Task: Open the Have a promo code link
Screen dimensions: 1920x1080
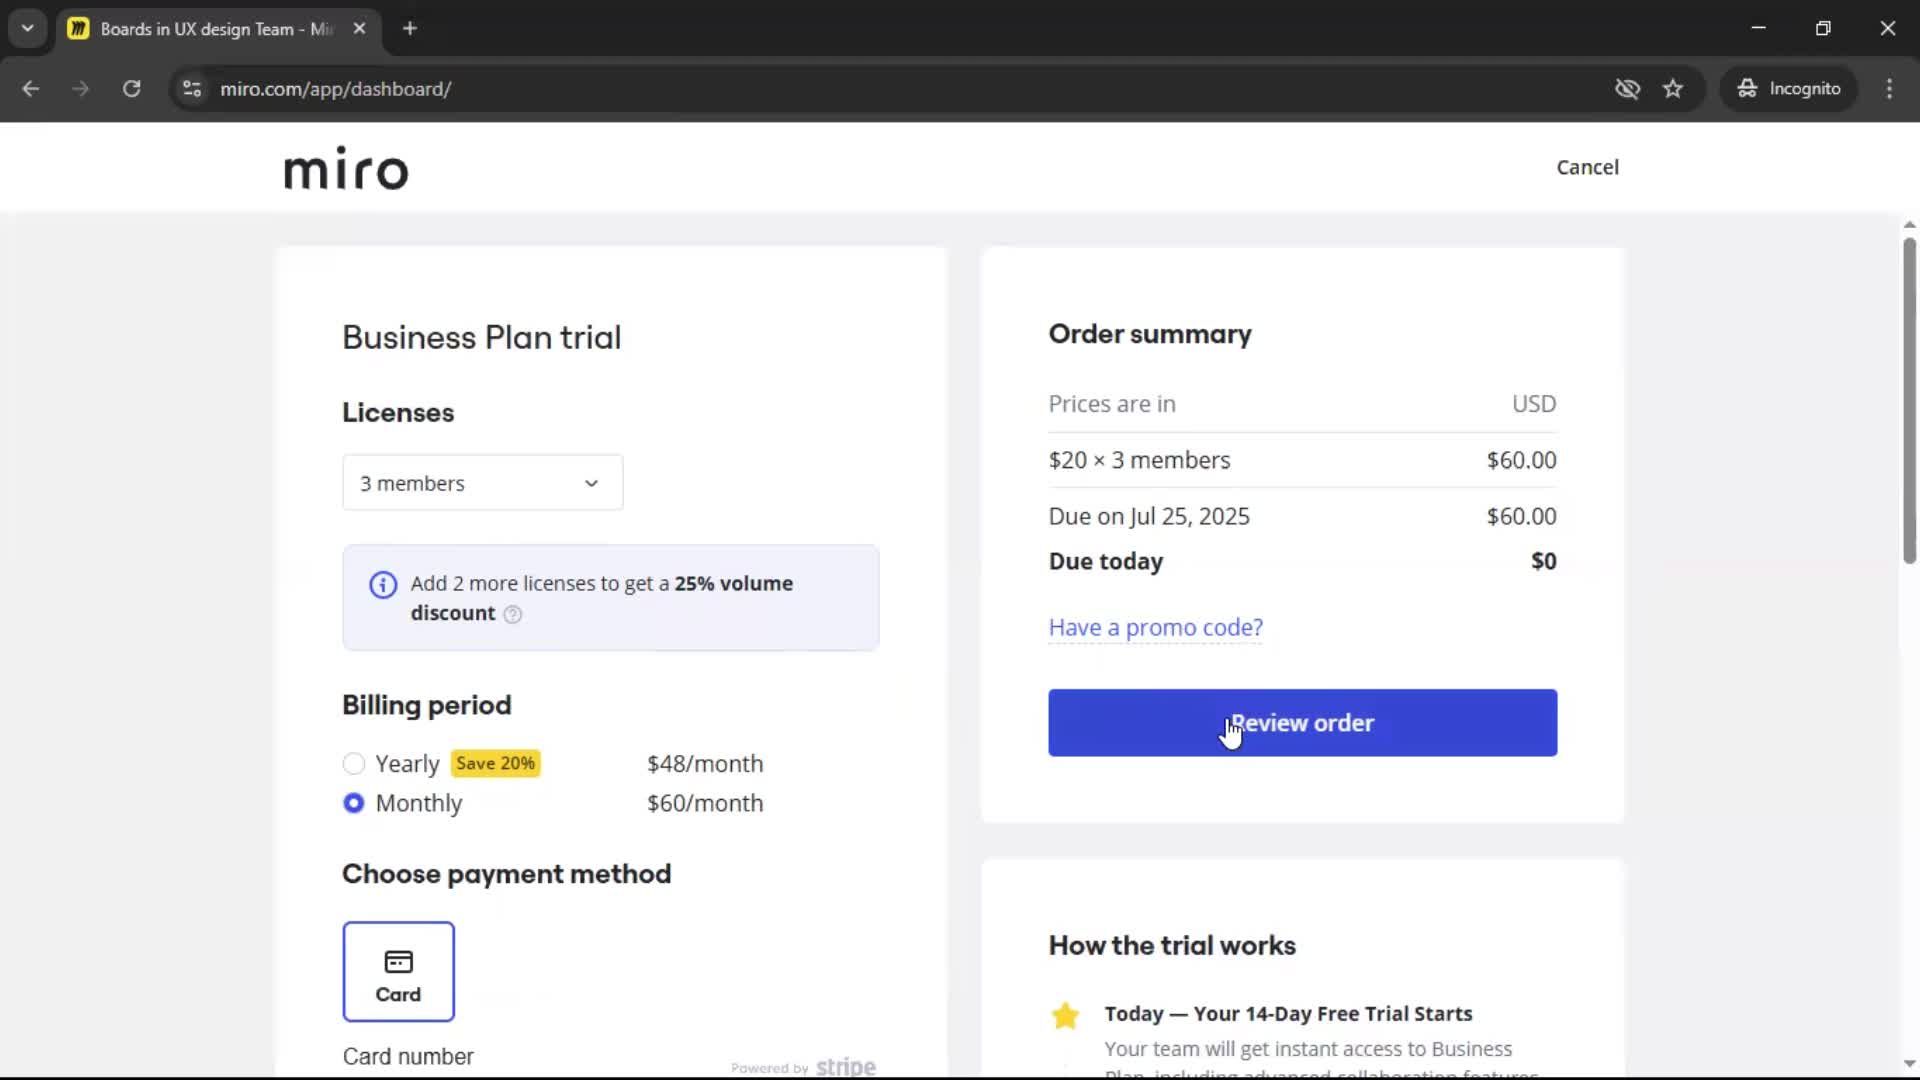Action: (x=1155, y=627)
